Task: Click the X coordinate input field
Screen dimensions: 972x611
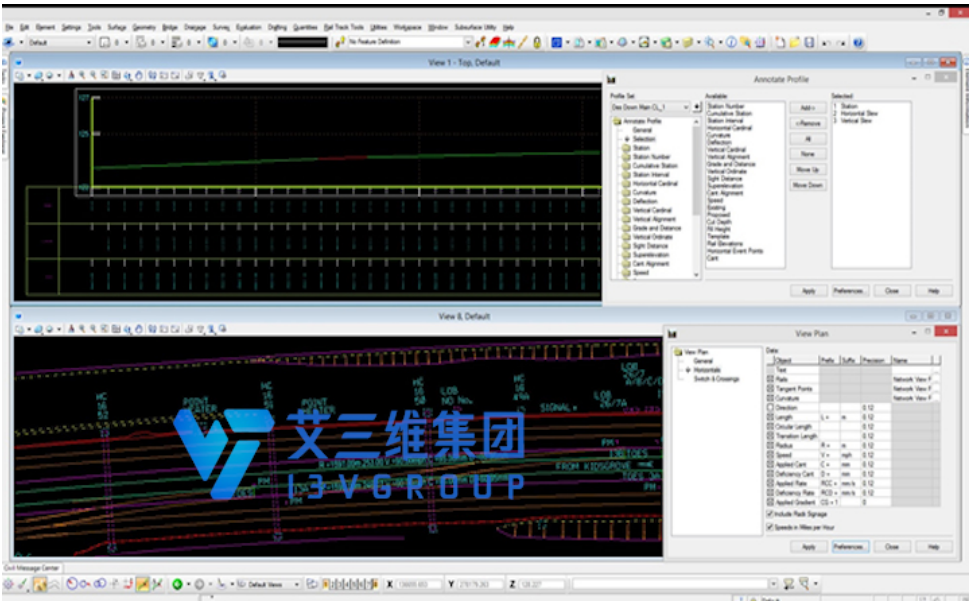Action: [x=419, y=584]
